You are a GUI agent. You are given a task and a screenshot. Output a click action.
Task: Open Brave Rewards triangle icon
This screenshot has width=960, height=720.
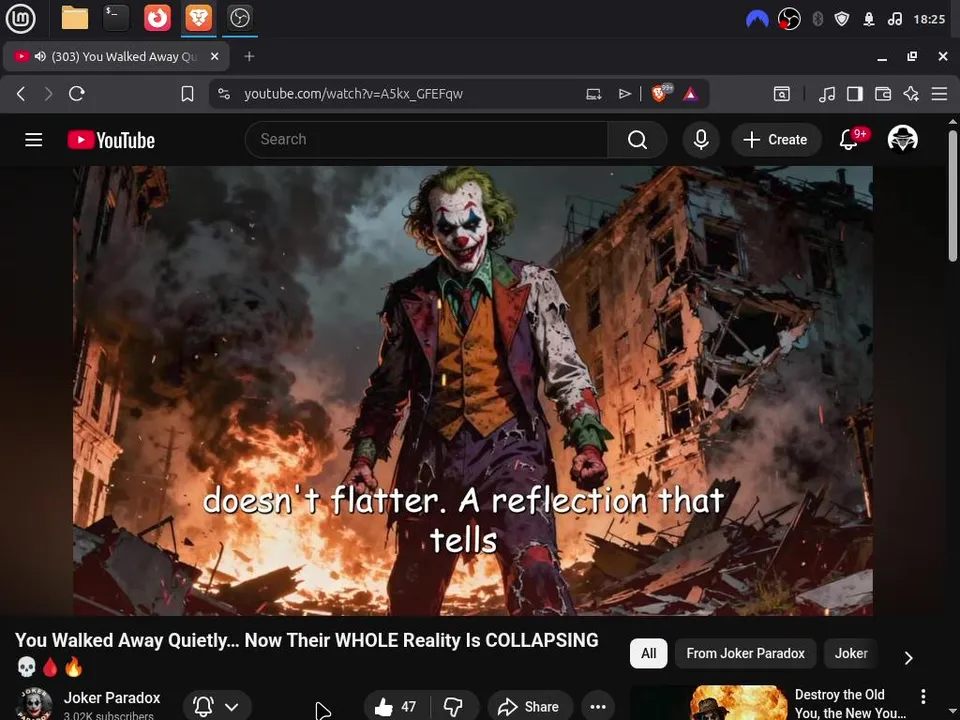coord(691,94)
